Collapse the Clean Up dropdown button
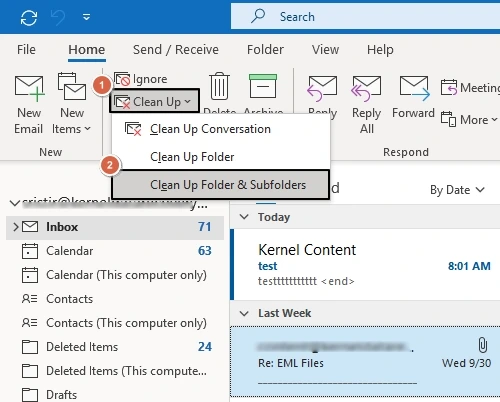The height and width of the screenshot is (402, 500). tap(154, 101)
